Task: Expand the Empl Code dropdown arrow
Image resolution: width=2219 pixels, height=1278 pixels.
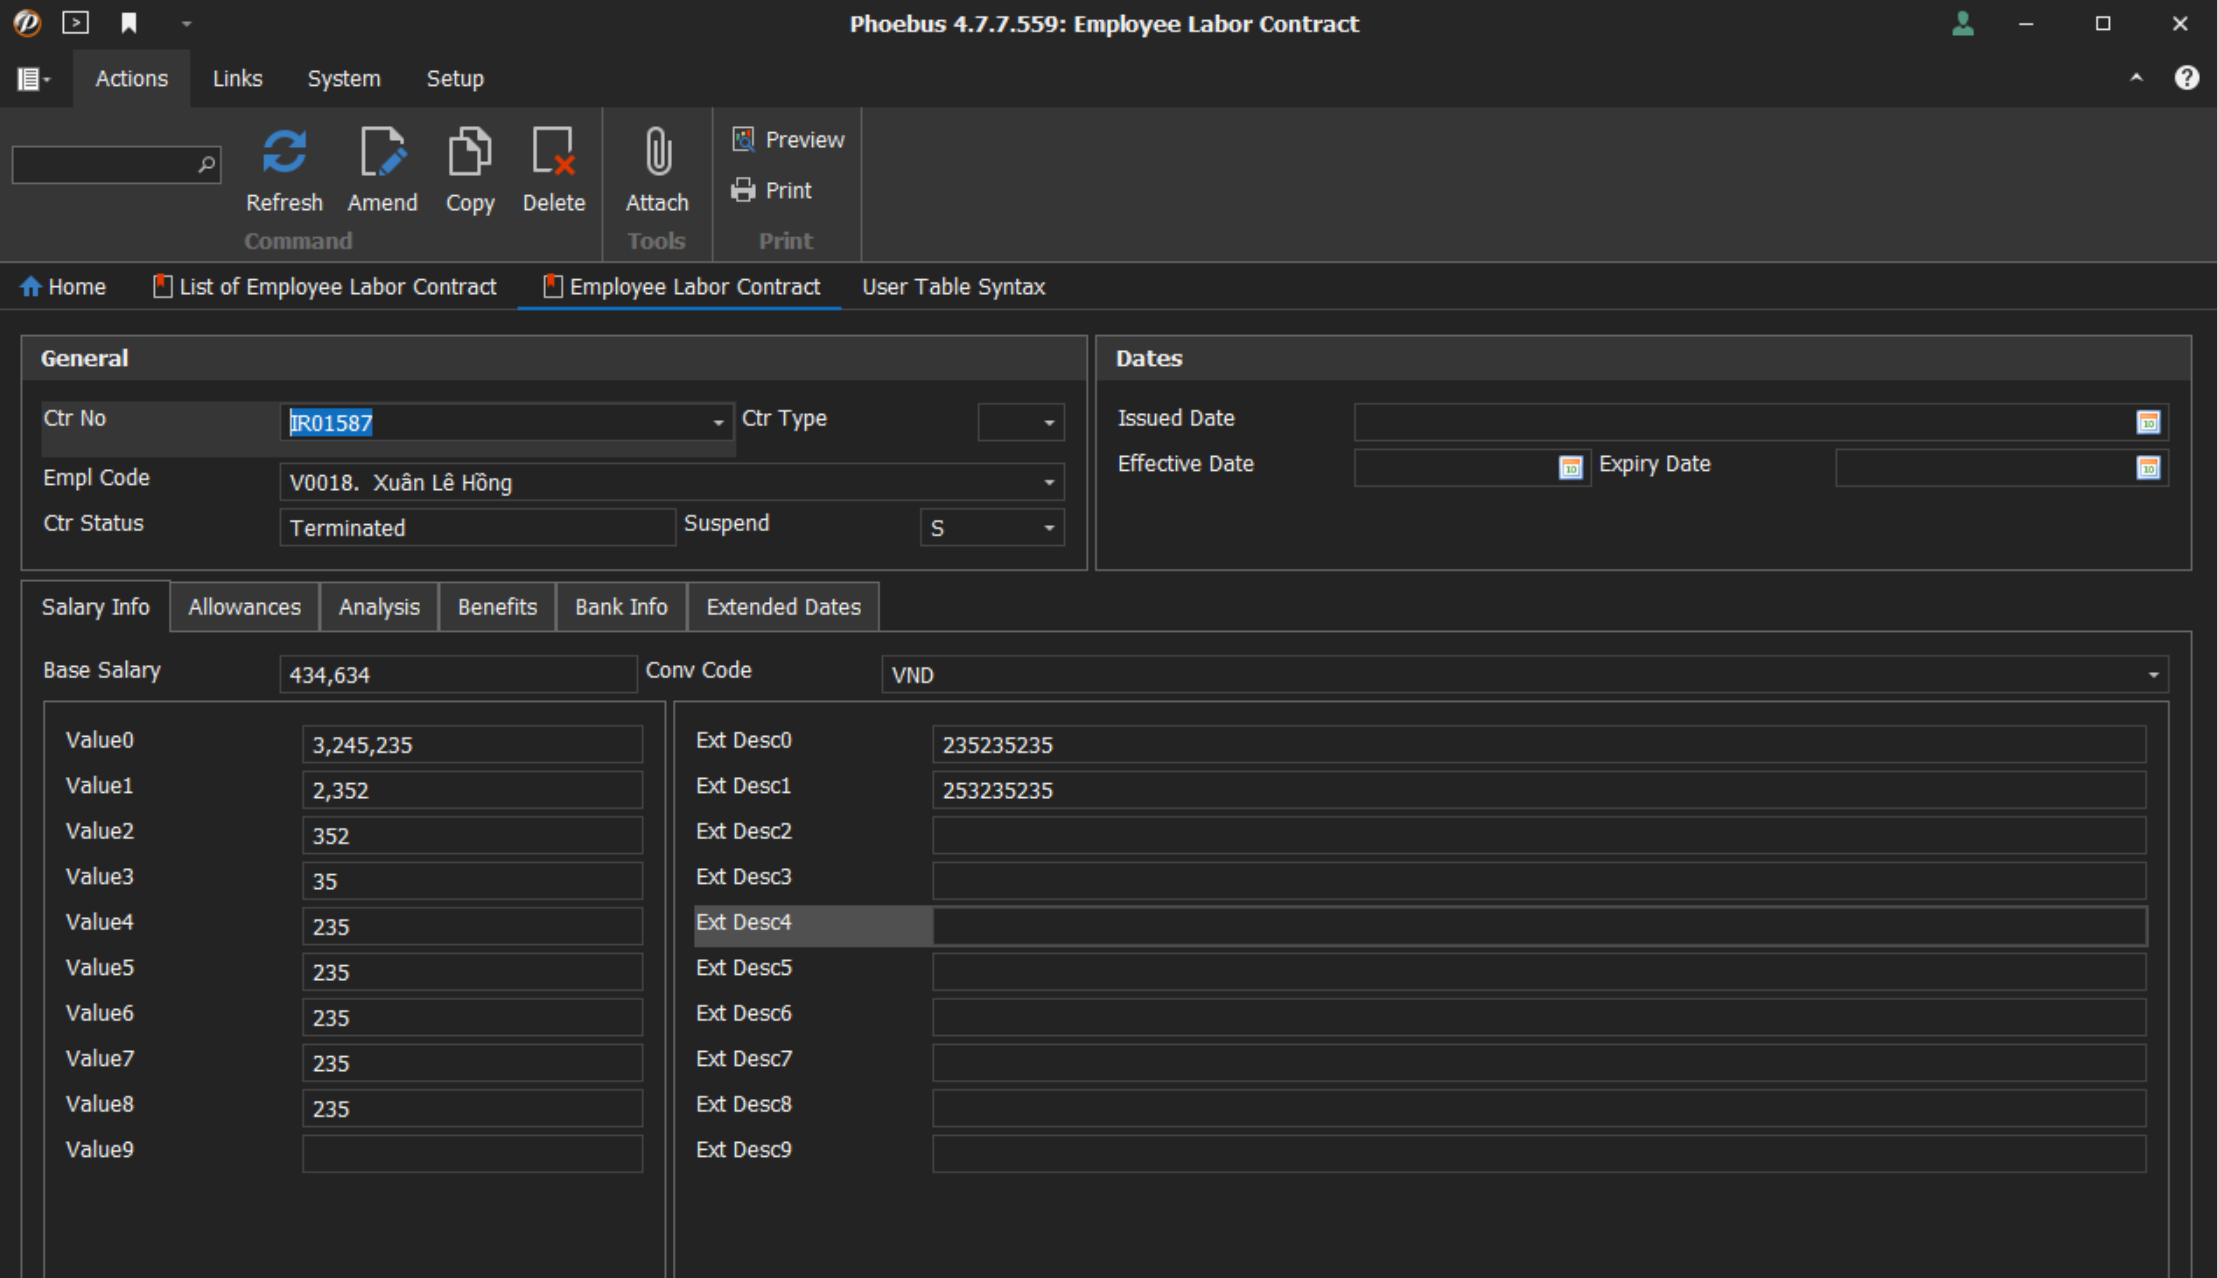Action: pyautogui.click(x=1049, y=483)
